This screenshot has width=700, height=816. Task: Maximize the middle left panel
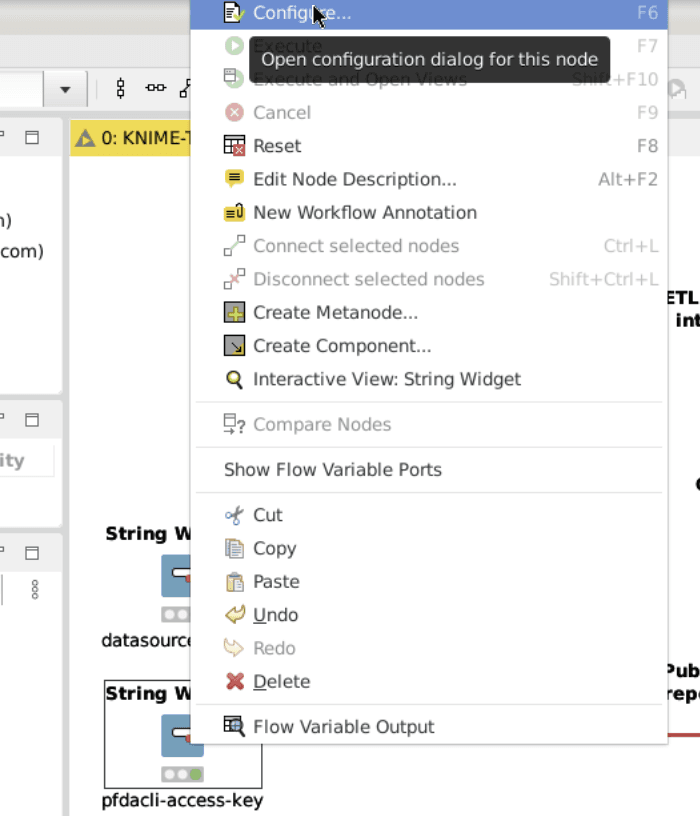point(32,420)
